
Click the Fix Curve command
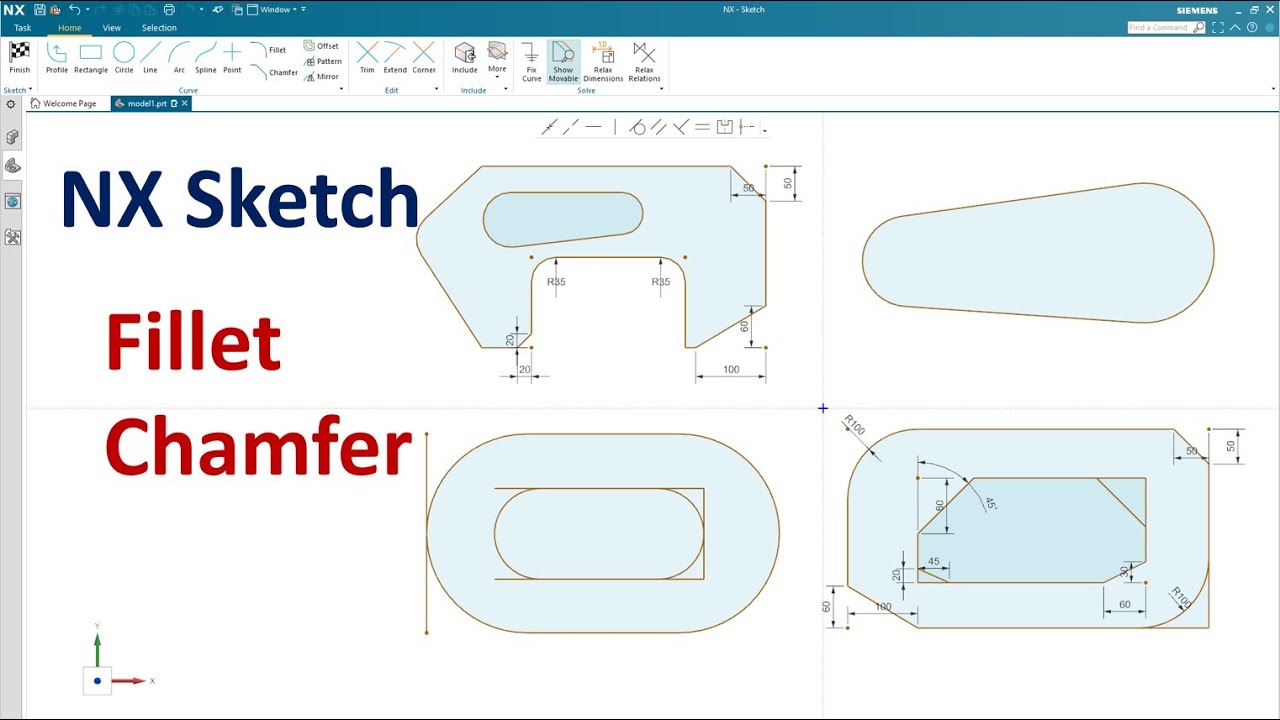[x=532, y=62]
